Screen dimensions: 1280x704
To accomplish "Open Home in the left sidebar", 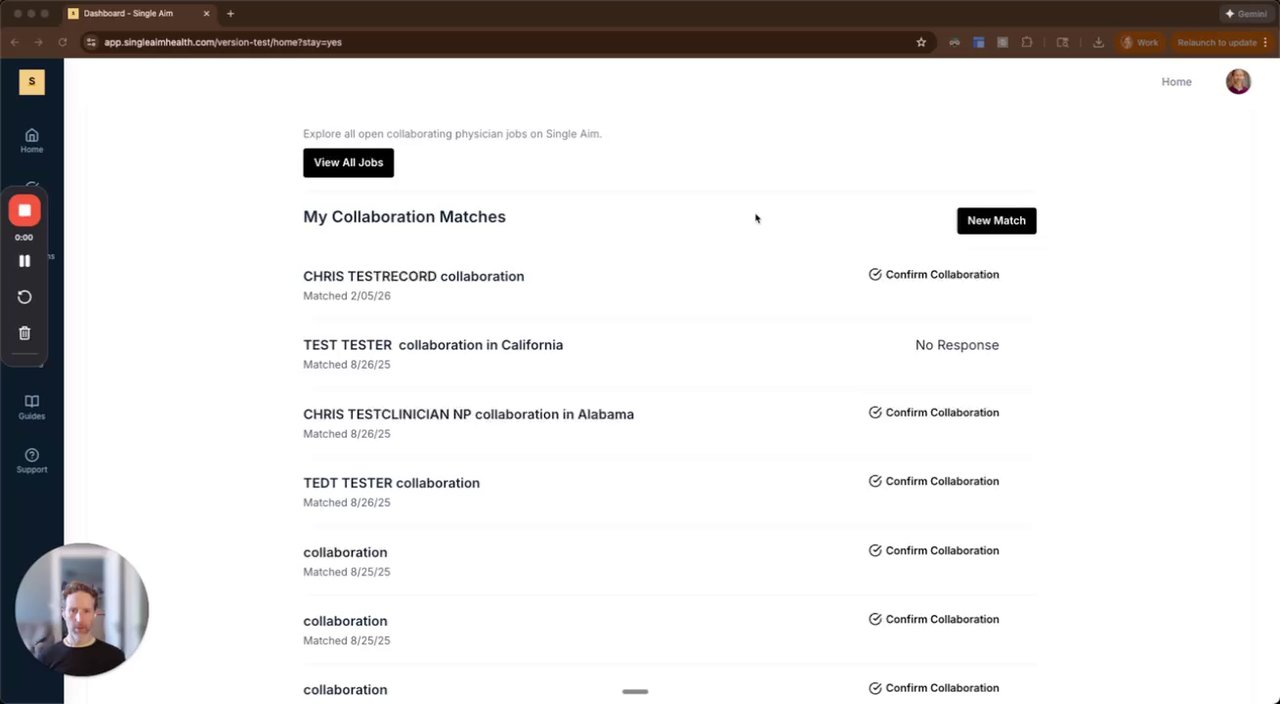I will pos(32,140).
